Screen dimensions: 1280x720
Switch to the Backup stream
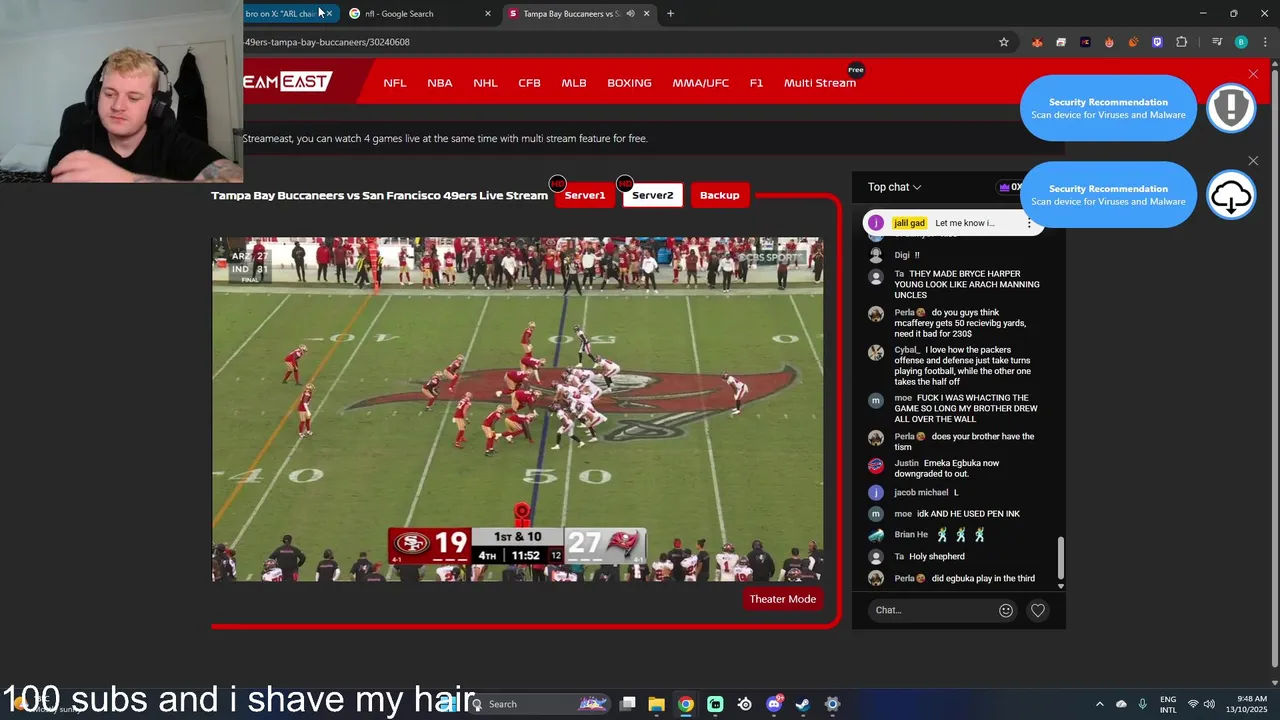click(719, 195)
